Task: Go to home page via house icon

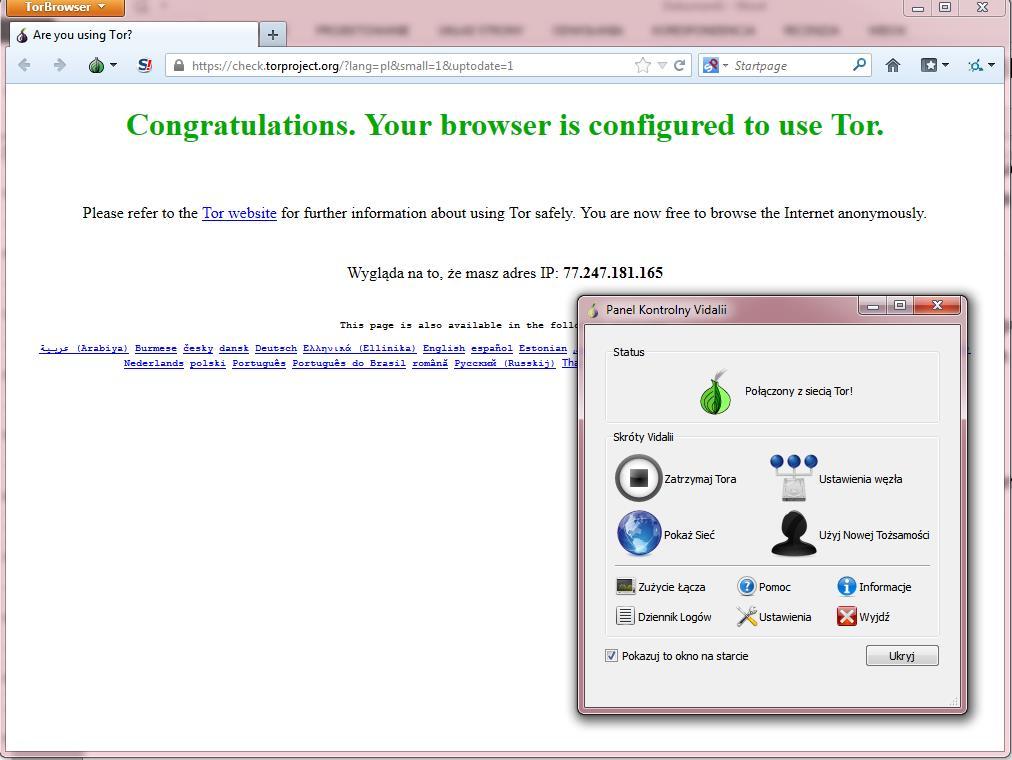Action: [893, 65]
